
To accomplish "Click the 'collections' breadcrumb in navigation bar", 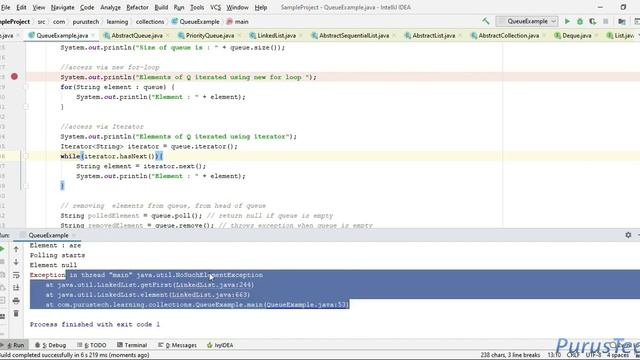I will click(150, 22).
